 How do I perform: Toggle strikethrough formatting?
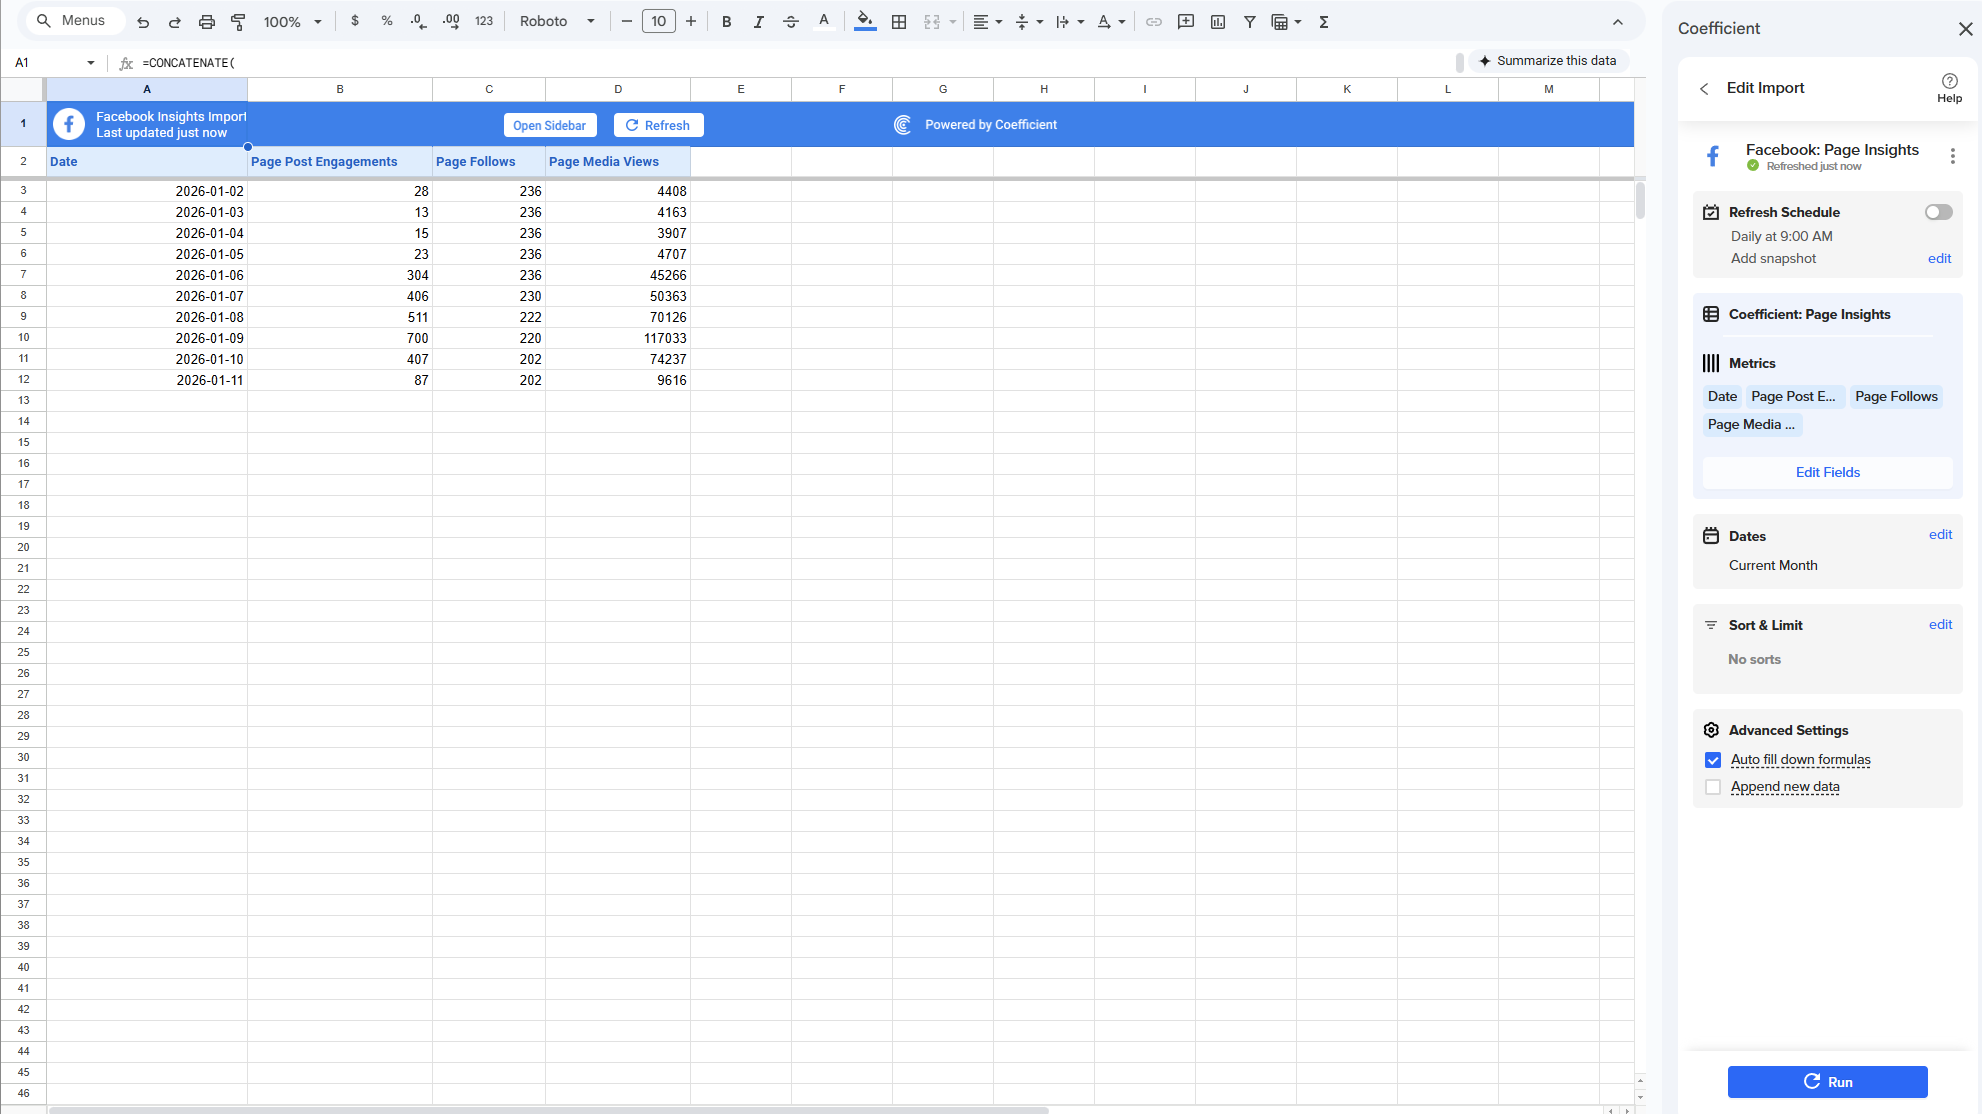790,22
